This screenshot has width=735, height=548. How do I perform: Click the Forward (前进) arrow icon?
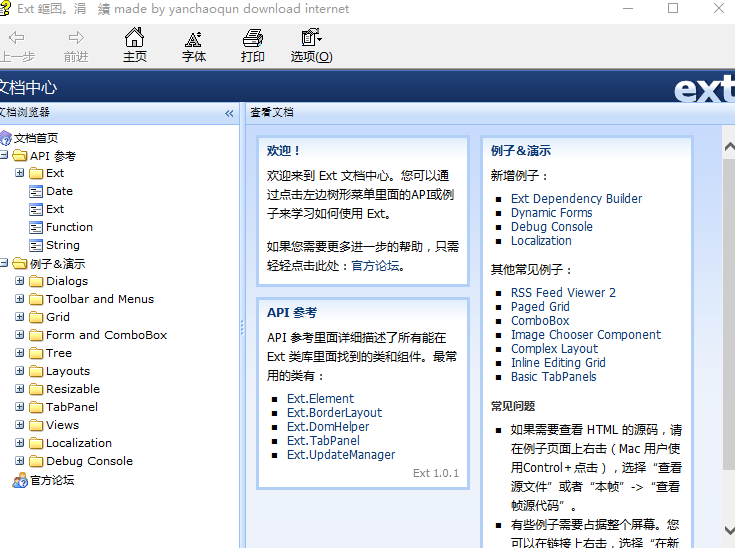[x=75, y=39]
